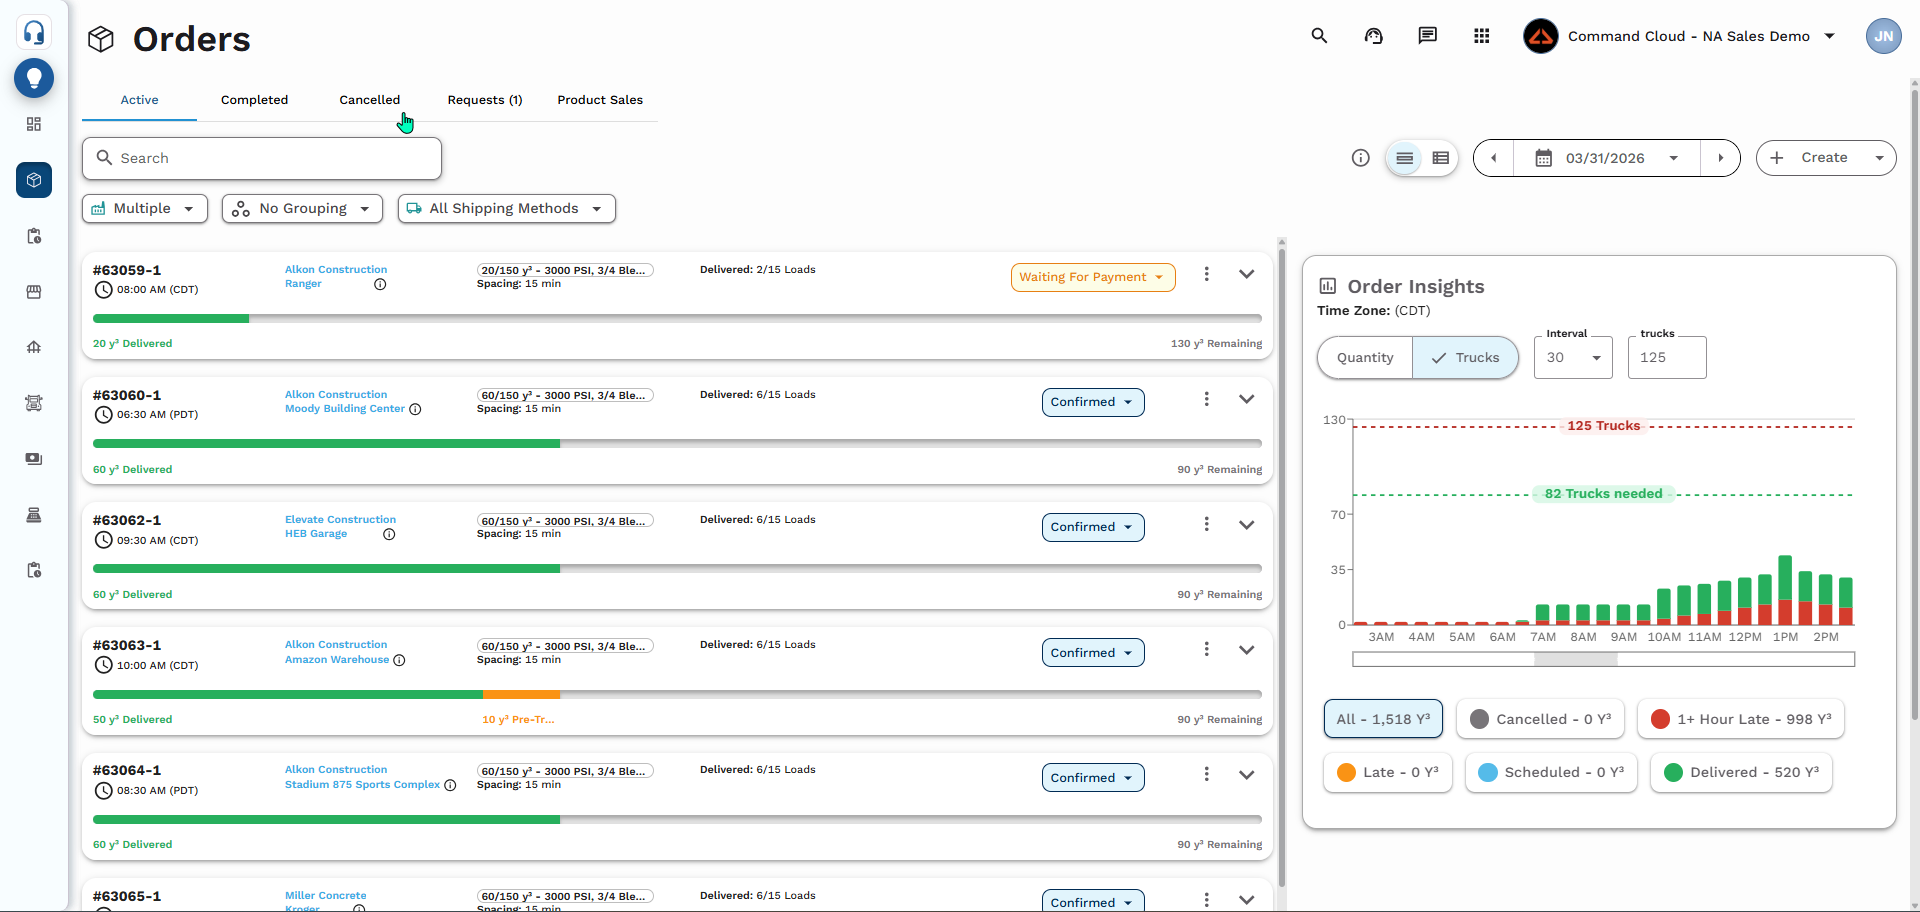Switch to the Cancelled tab

coord(370,100)
